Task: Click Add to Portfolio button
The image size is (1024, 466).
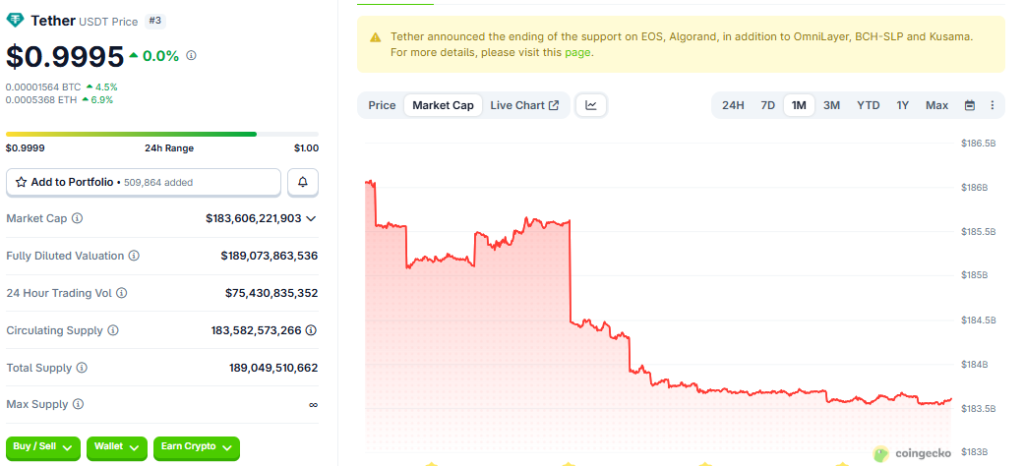Action: click(x=143, y=182)
